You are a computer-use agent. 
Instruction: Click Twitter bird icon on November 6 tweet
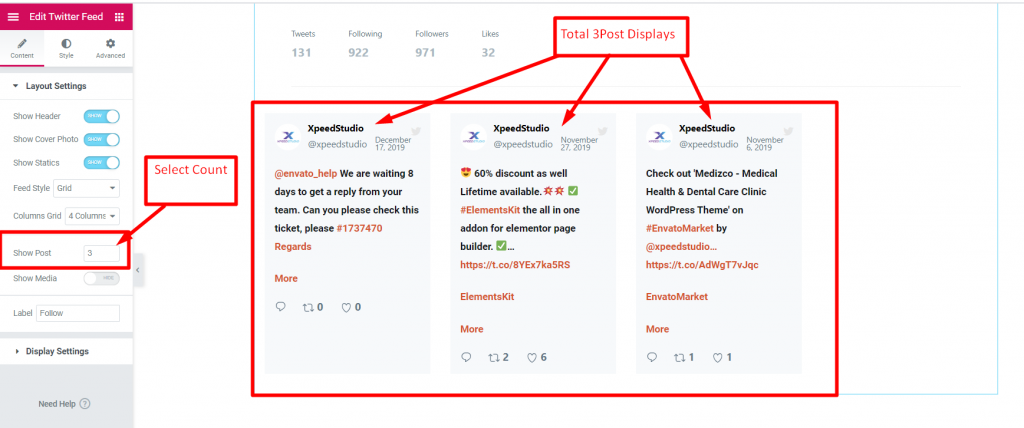click(788, 131)
